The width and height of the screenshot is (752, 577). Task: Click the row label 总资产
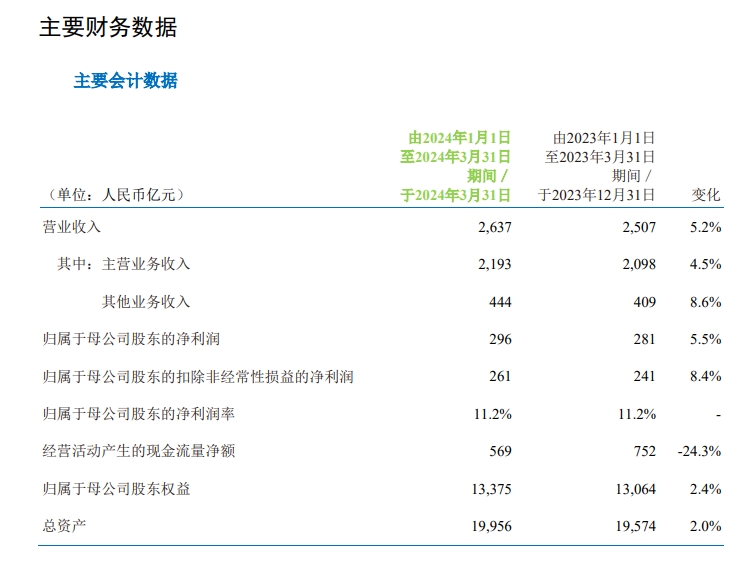tap(64, 526)
